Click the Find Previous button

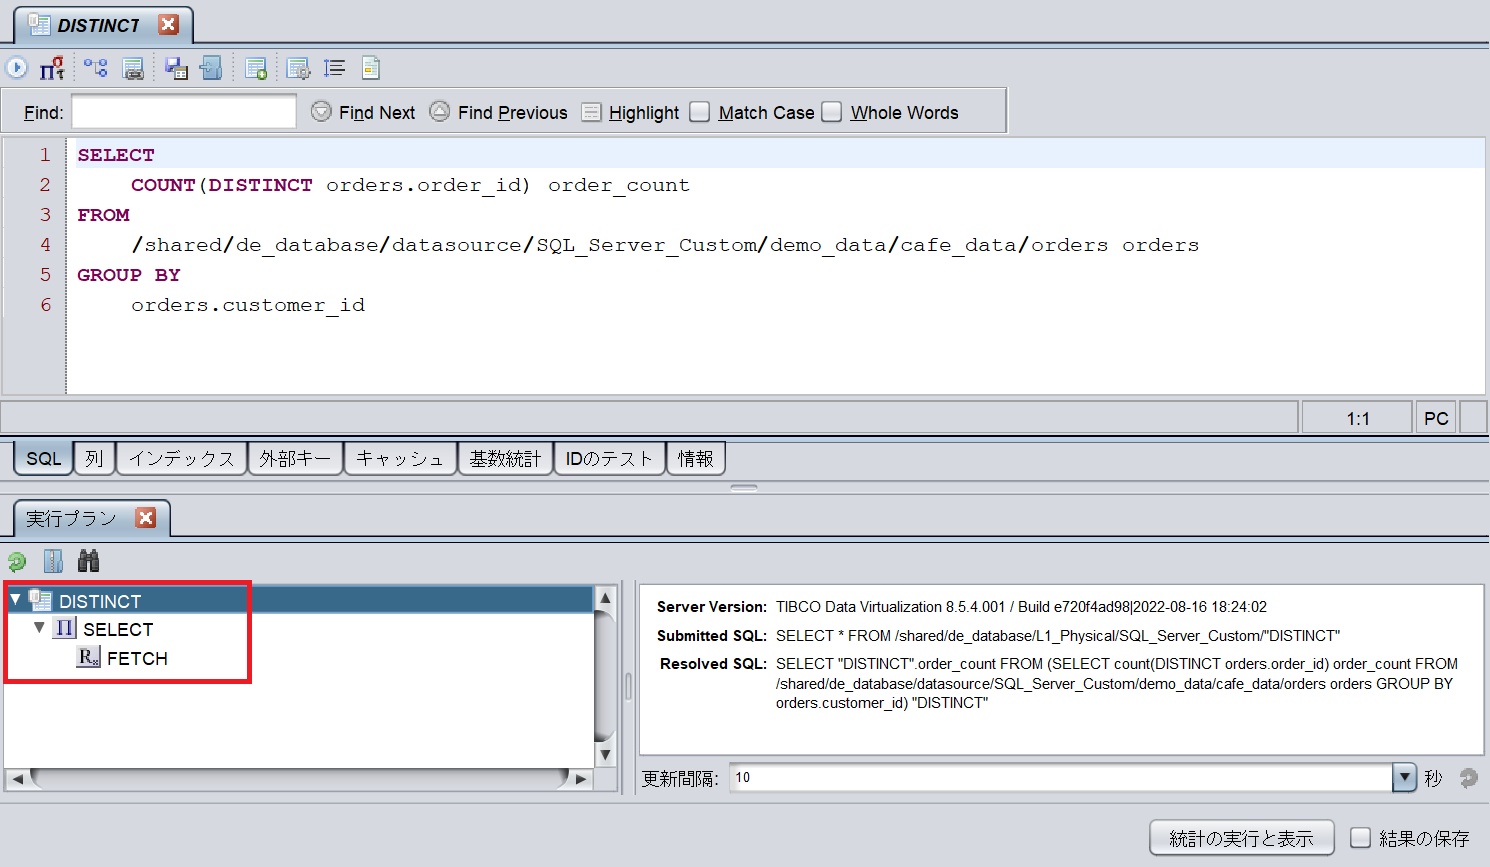pyautogui.click(x=498, y=112)
